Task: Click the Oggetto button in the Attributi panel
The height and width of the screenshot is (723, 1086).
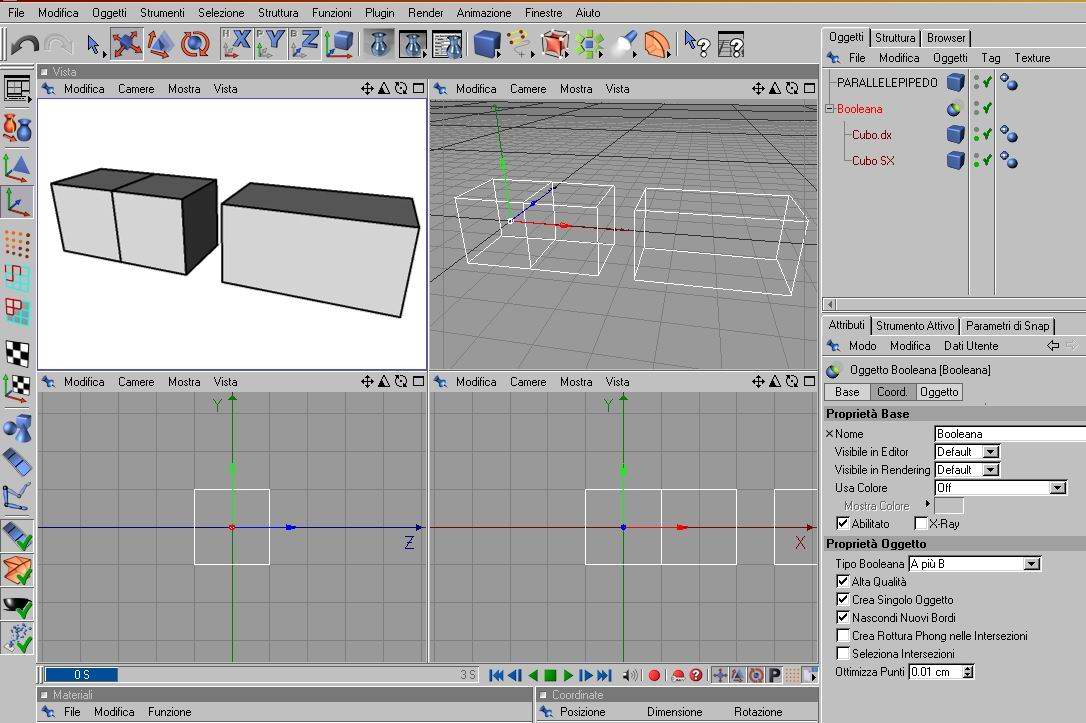Action: tap(939, 392)
